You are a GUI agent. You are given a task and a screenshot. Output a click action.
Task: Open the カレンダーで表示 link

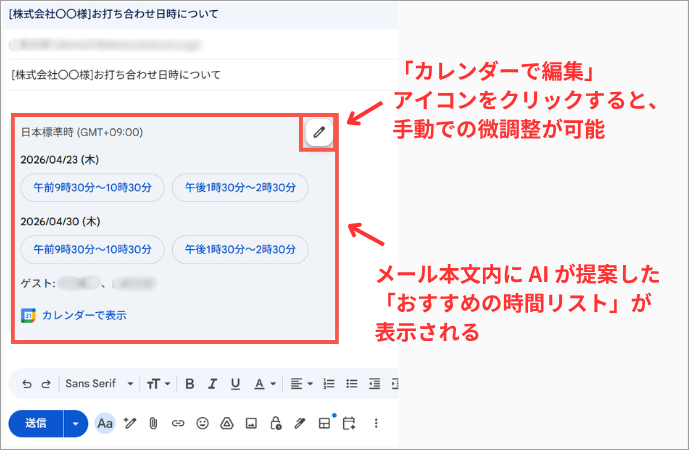(x=84, y=315)
